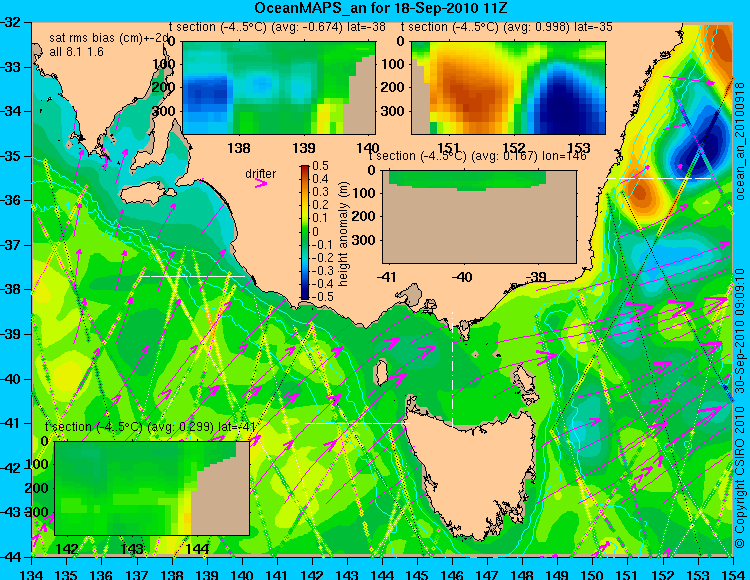
Task: Open the lat=-41 temperature section inset
Action: point(152,488)
